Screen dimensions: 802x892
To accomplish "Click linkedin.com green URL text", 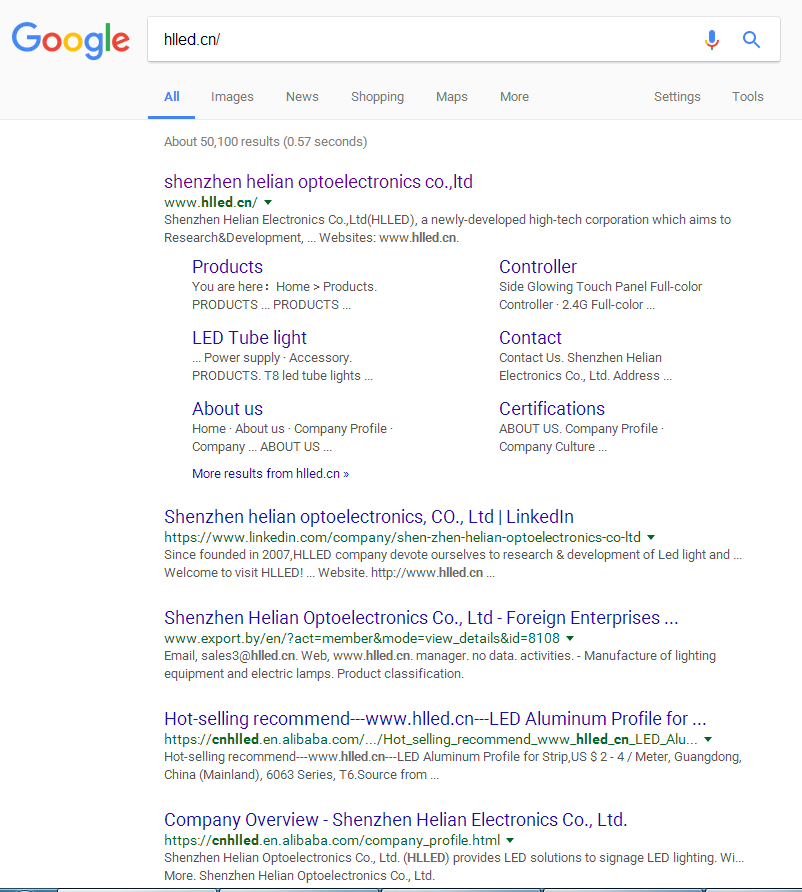I will [402, 537].
